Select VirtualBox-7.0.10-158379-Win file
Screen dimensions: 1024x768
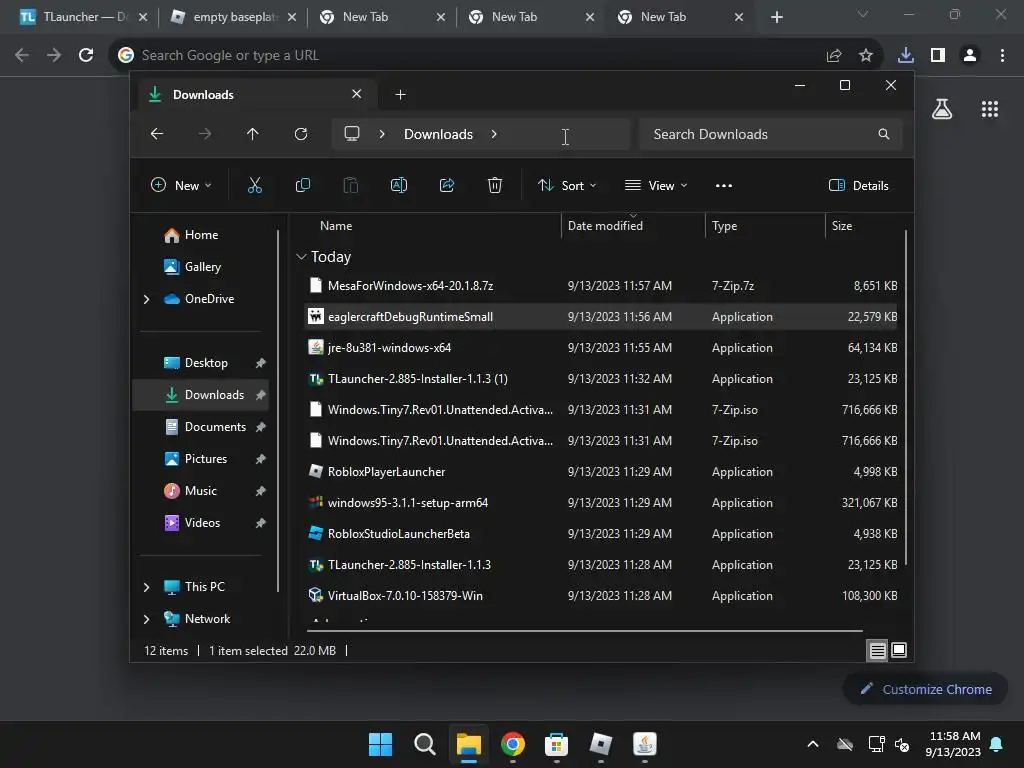(601, 596)
